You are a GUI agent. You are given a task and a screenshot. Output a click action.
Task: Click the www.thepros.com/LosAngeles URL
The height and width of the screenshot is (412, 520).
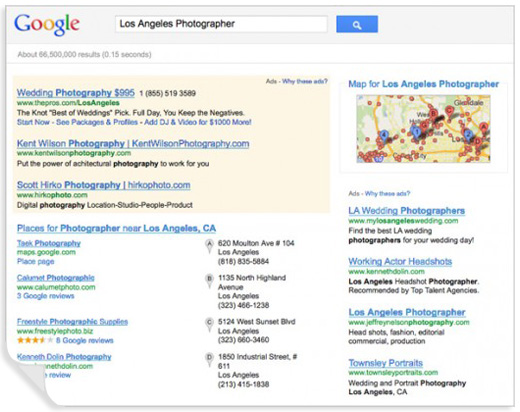pos(68,103)
